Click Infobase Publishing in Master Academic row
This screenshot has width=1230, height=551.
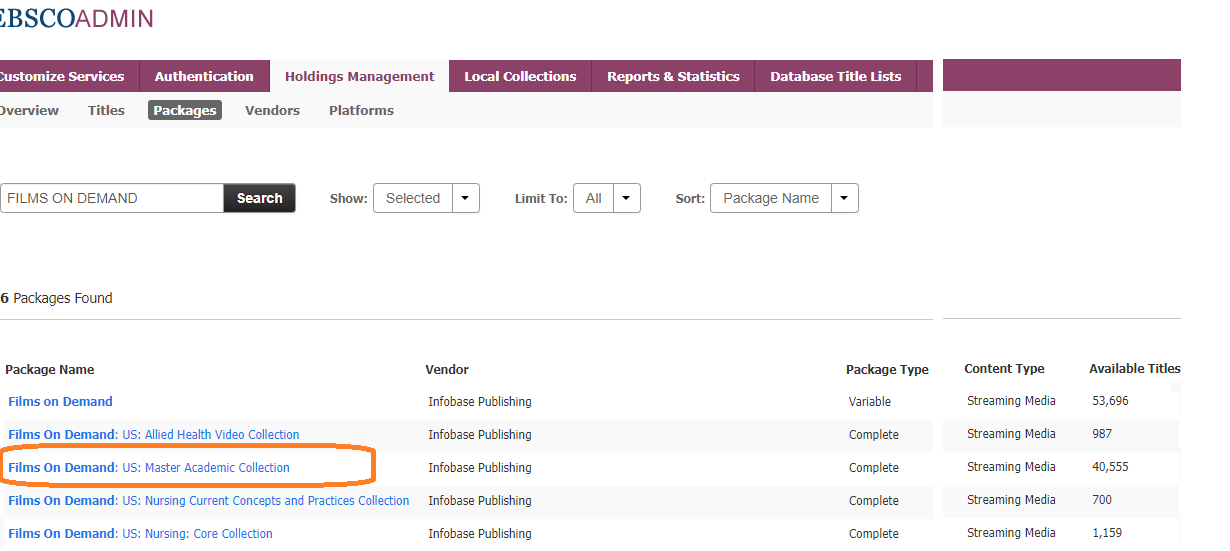pyautogui.click(x=480, y=467)
